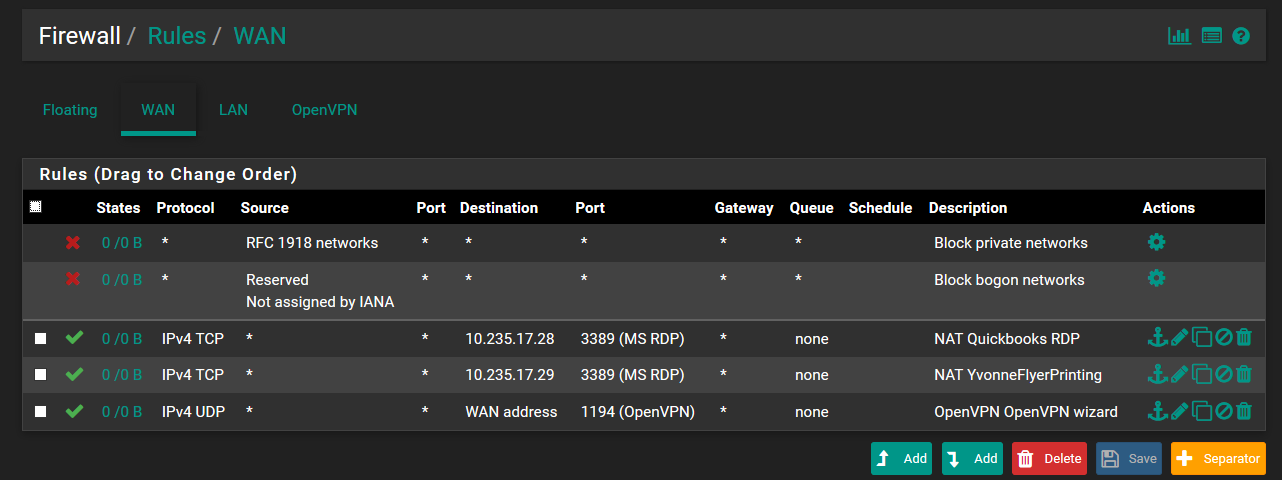The width and height of the screenshot is (1282, 480).
Task: Open settings gear for Block private networks
Action: [1156, 242]
